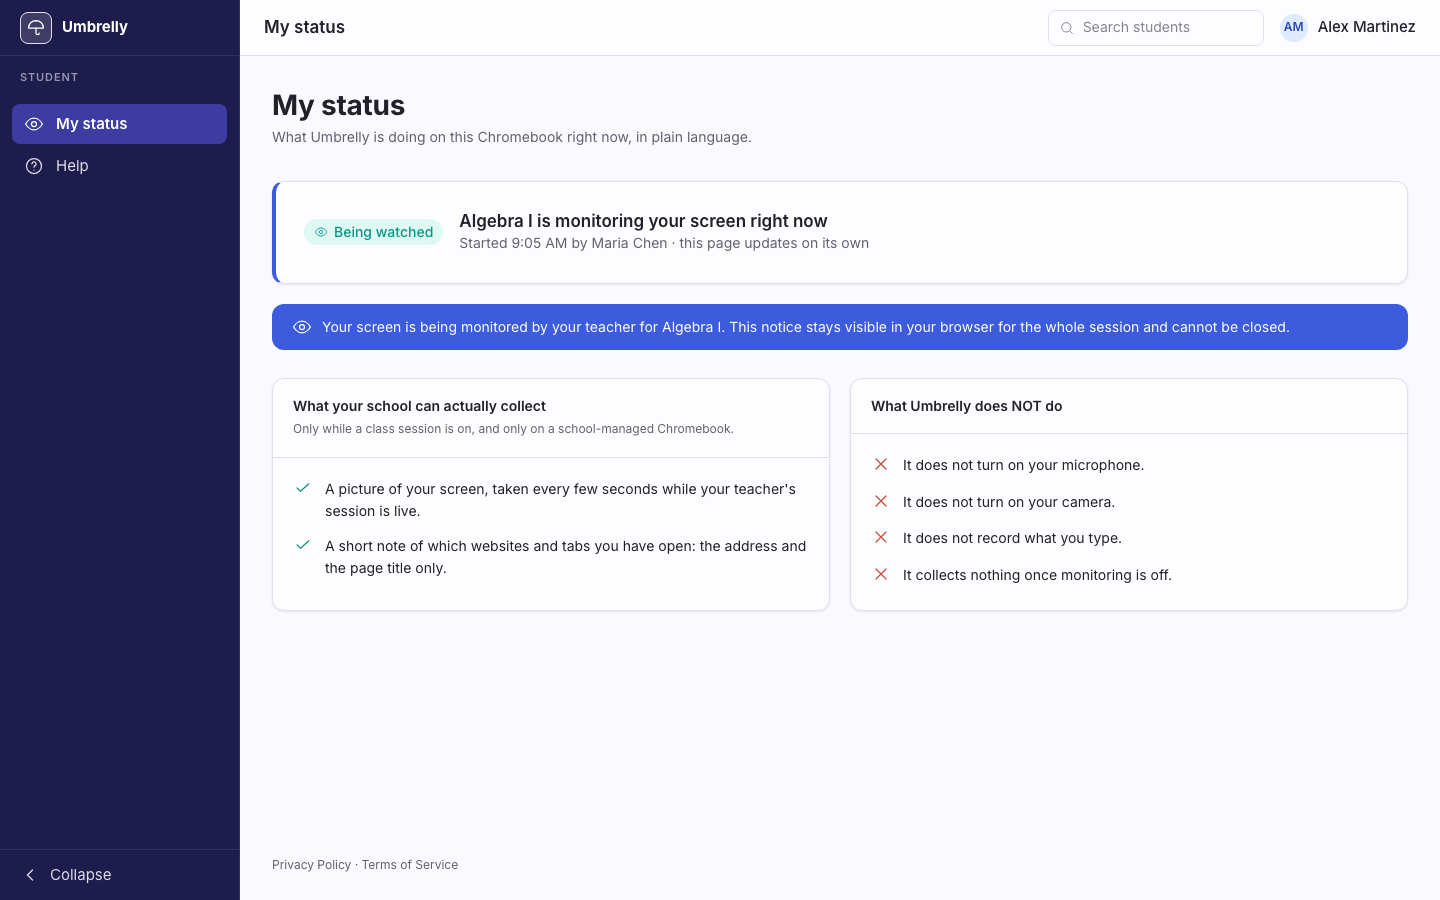Click 'It does not turn on your camera' text
Screen dimensions: 1440x900
click(1009, 502)
